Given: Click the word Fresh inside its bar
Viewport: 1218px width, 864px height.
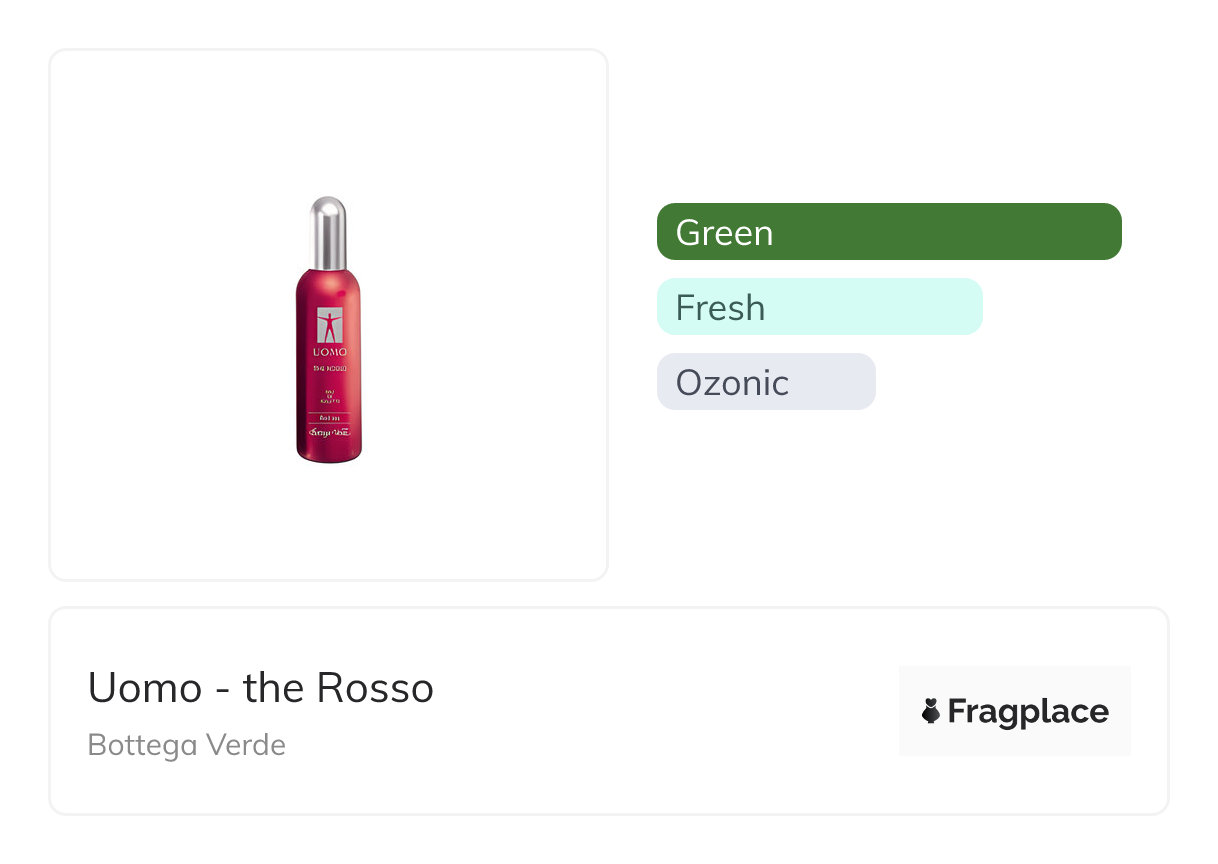Looking at the screenshot, I should click(720, 308).
